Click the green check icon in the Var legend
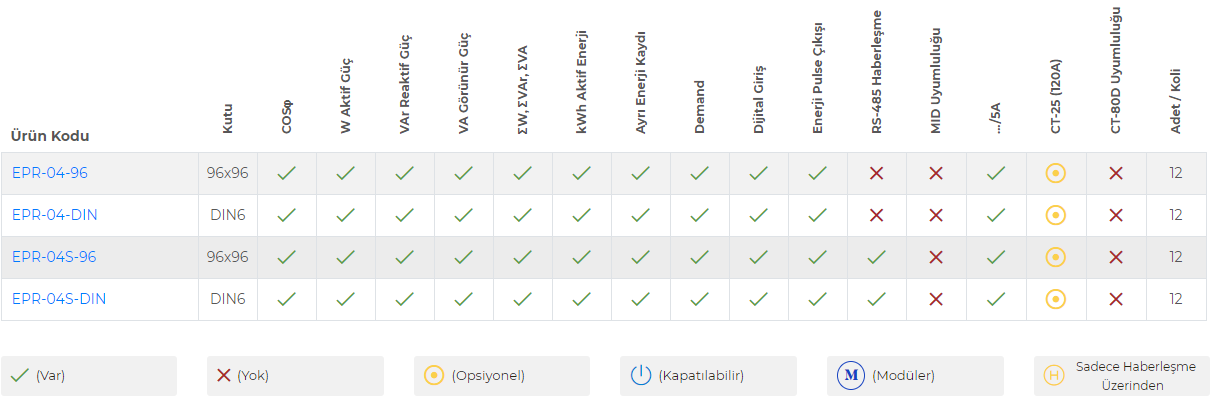Image resolution: width=1213 pixels, height=402 pixels. (x=19, y=376)
